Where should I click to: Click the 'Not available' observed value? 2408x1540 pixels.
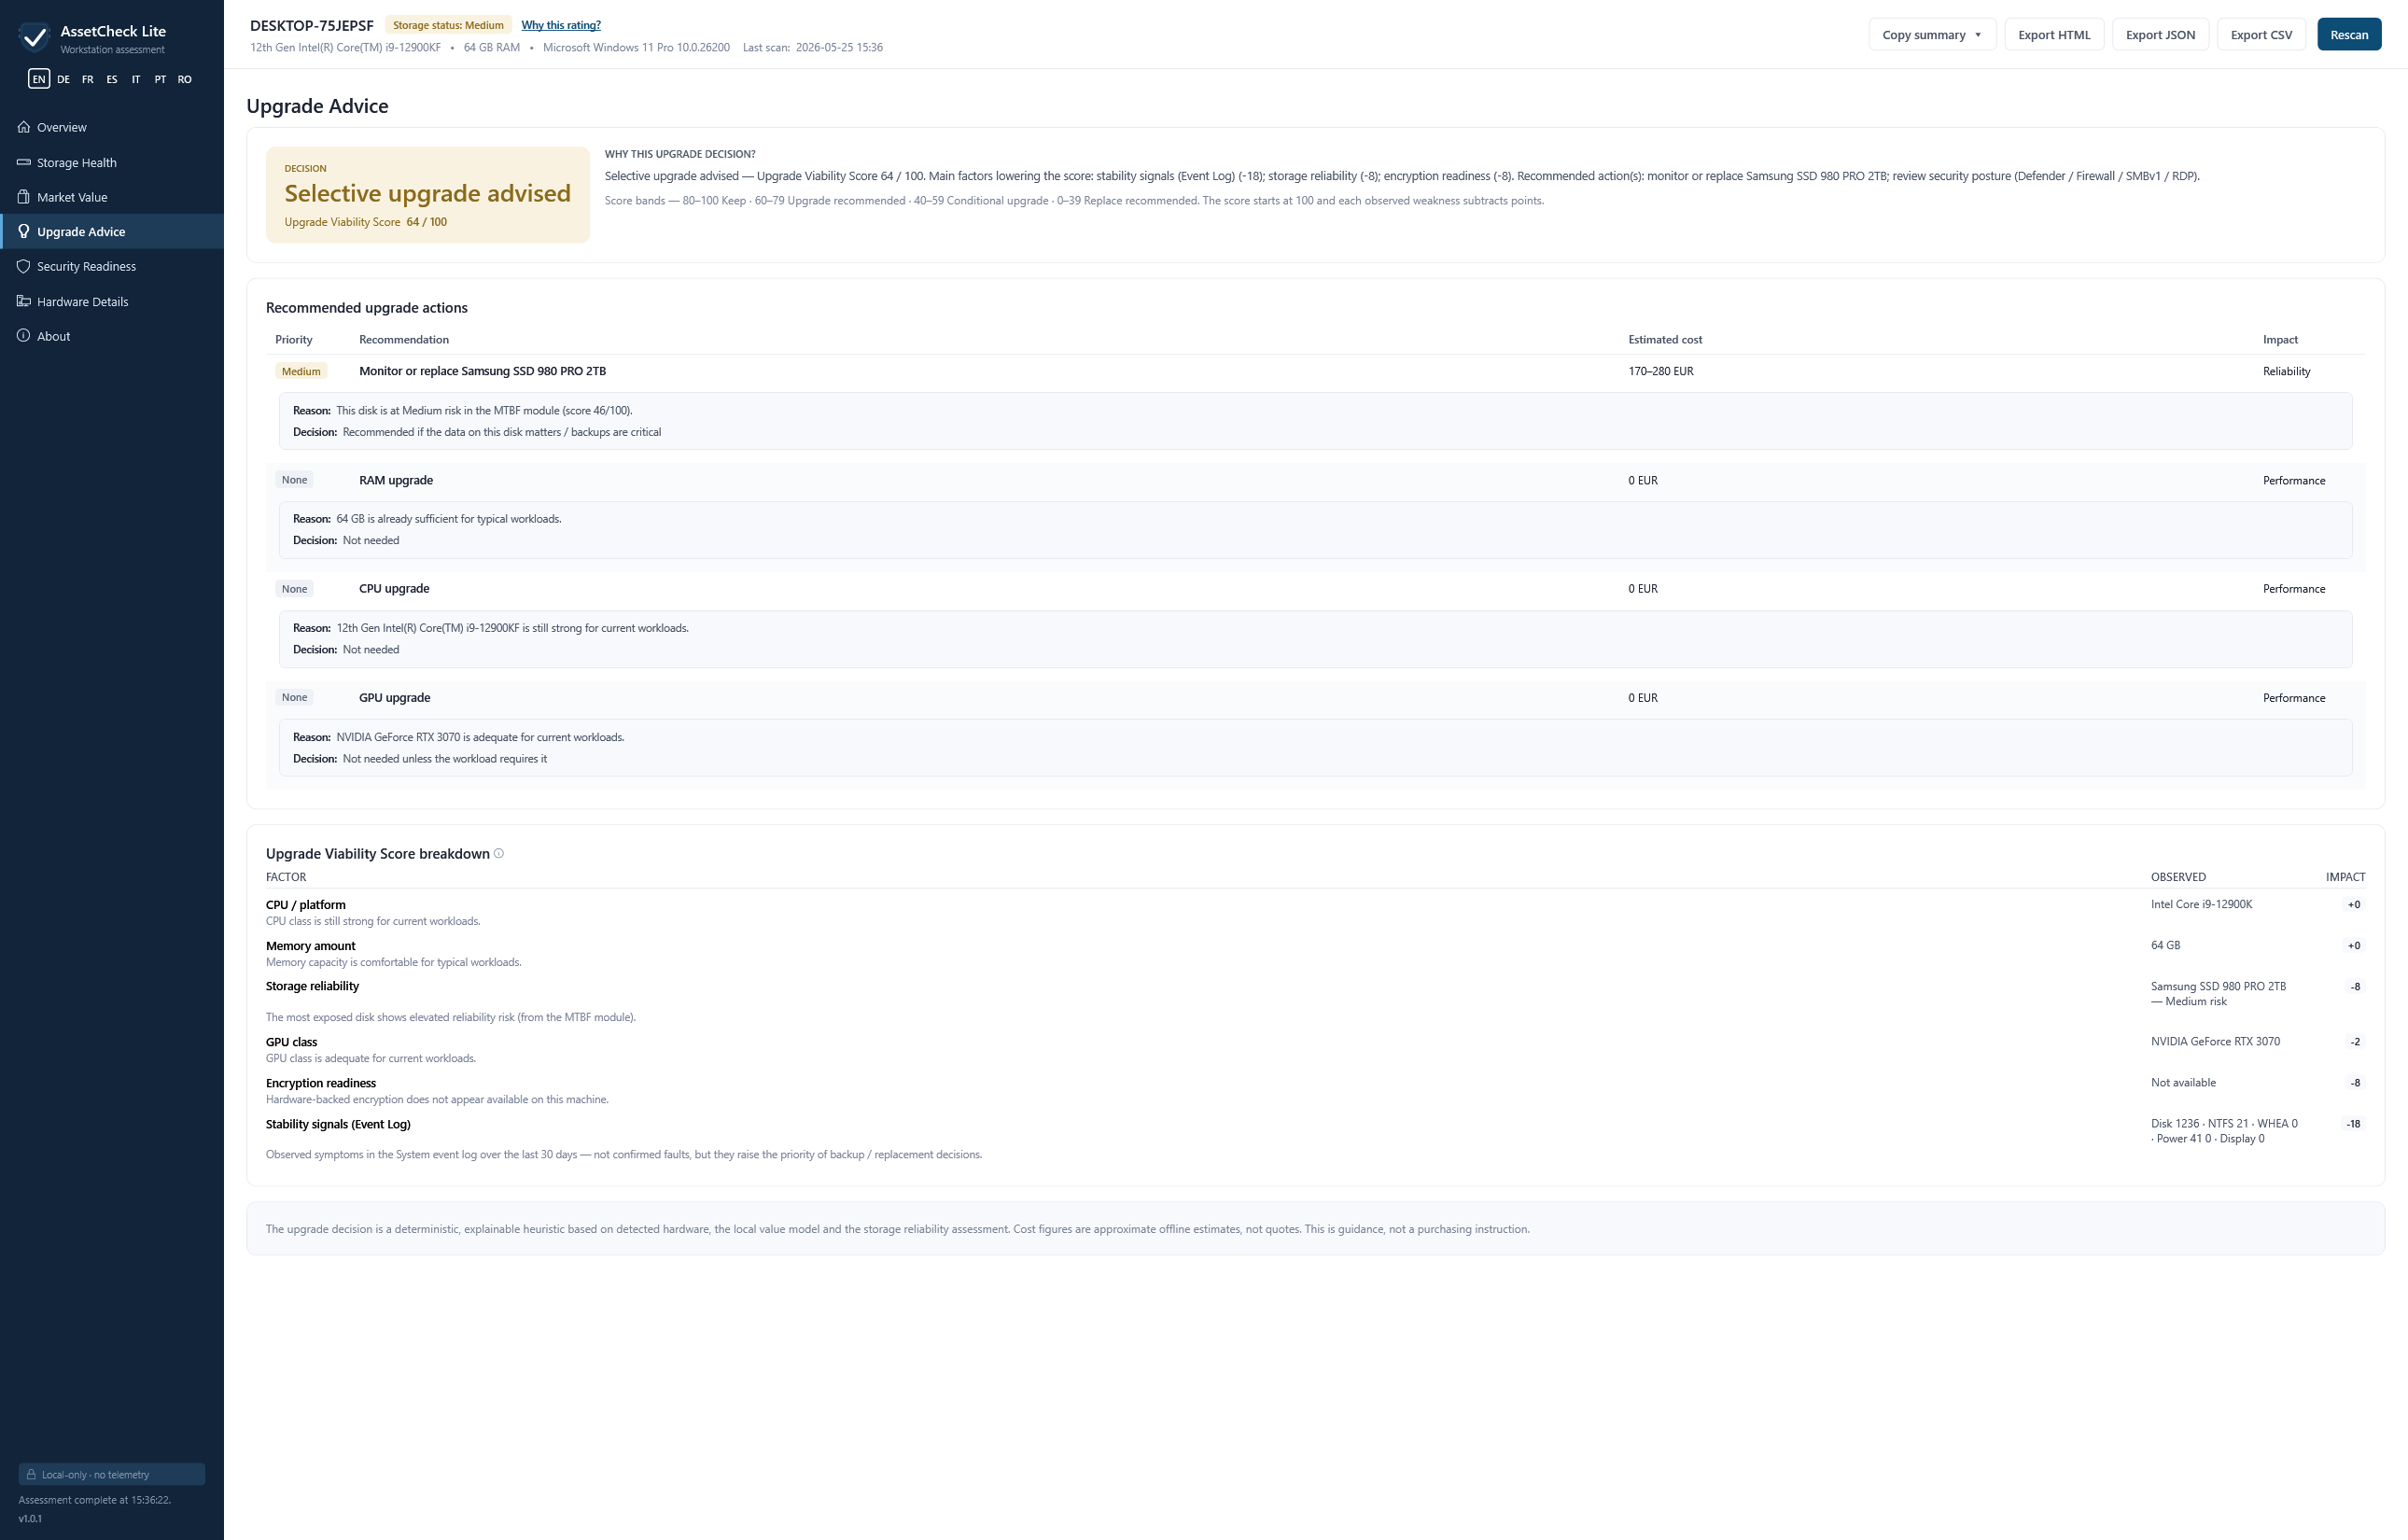tap(2183, 1083)
